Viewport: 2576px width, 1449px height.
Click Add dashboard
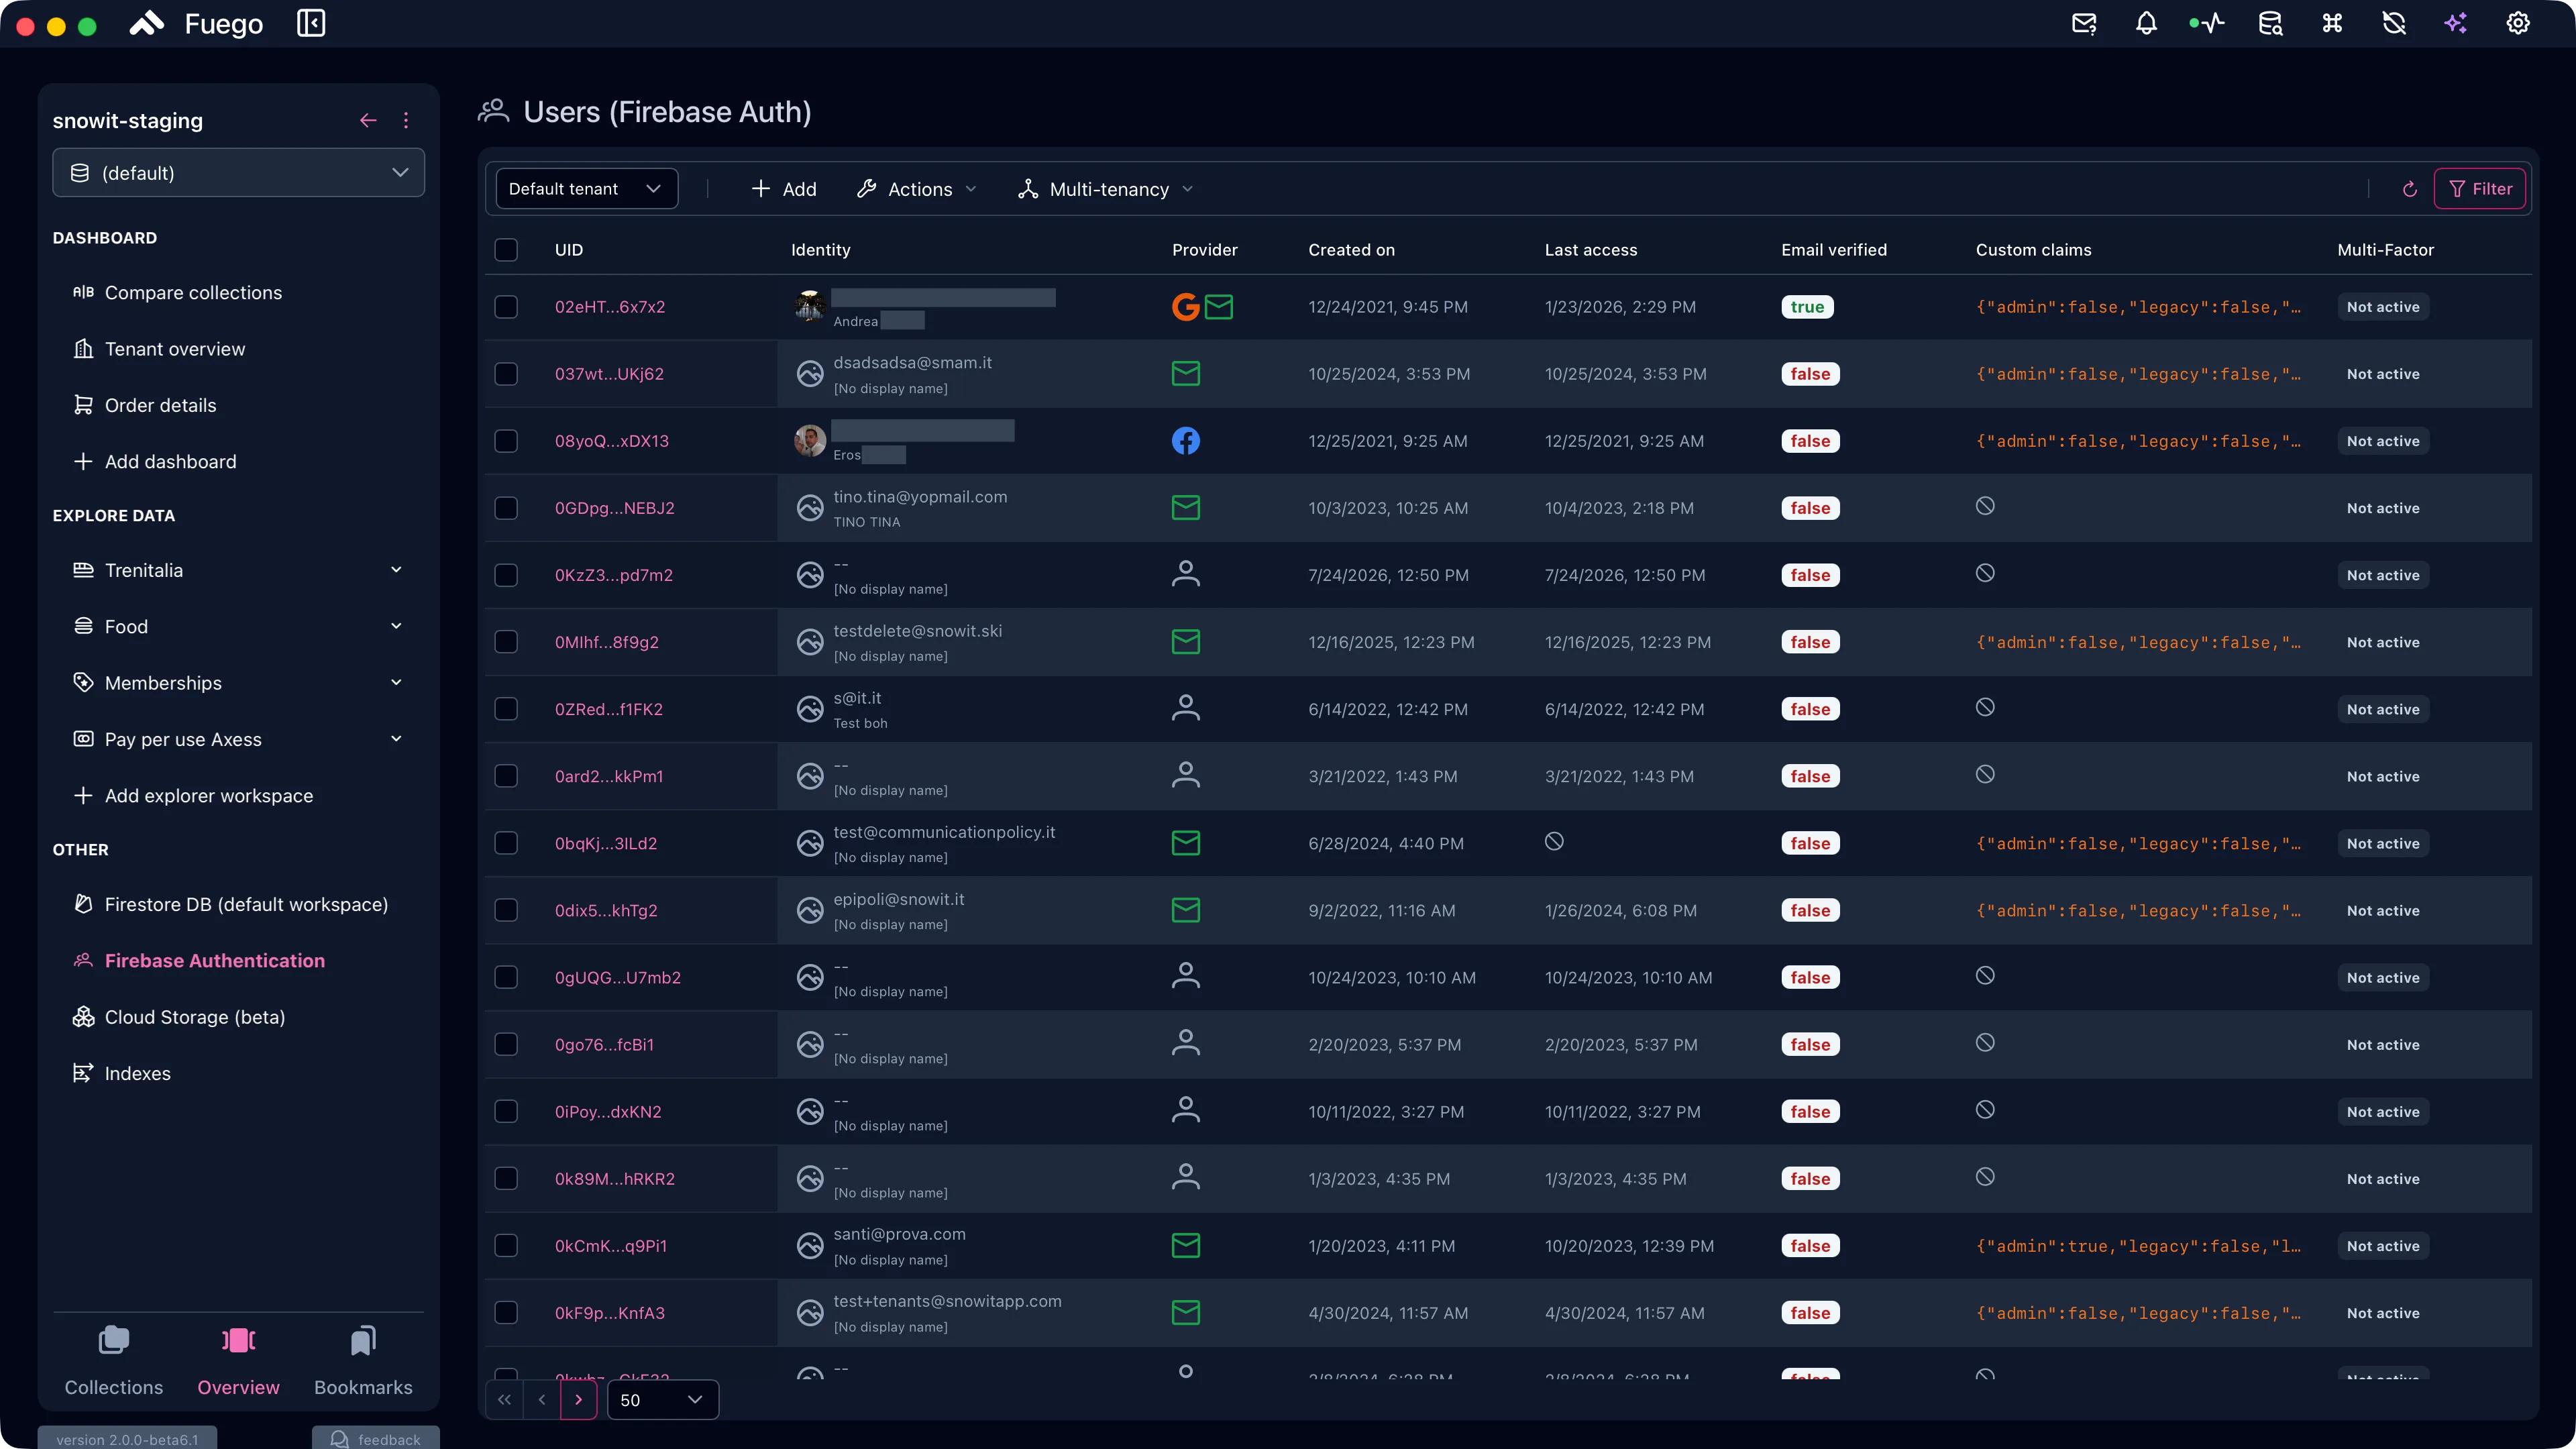click(155, 461)
